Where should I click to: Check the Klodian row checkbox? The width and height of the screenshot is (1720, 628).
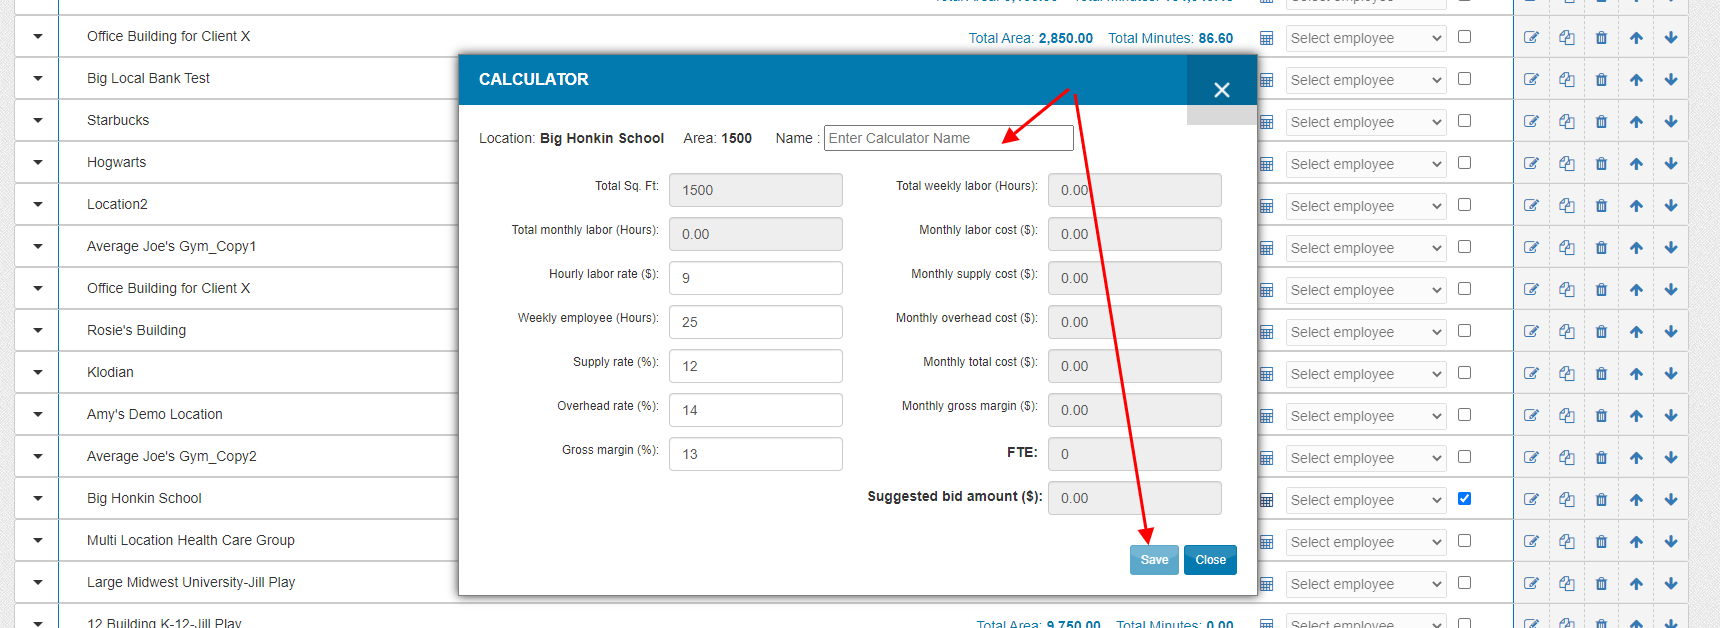click(x=1464, y=372)
